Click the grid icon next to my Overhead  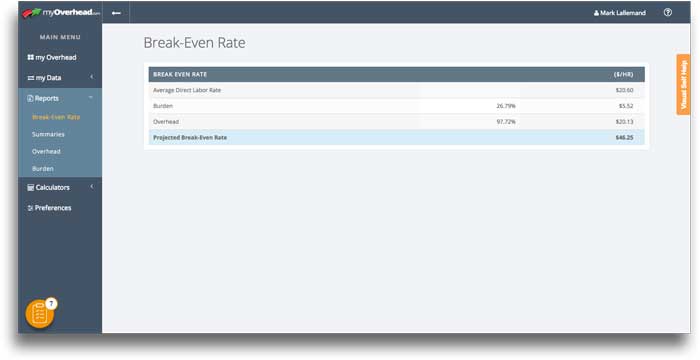(x=30, y=57)
